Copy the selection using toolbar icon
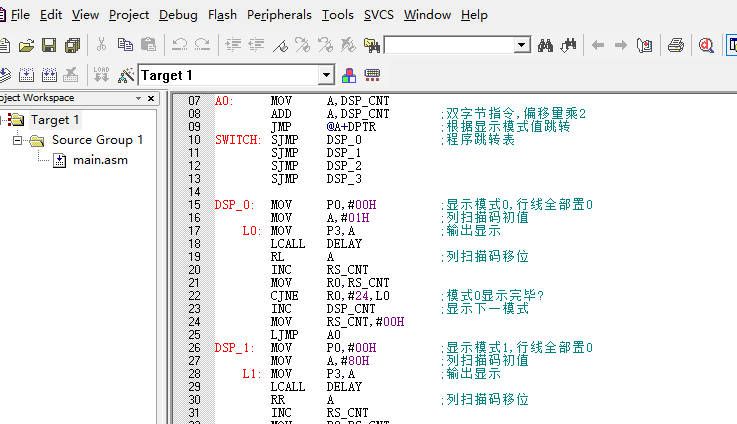The image size is (737, 424). tap(125, 45)
